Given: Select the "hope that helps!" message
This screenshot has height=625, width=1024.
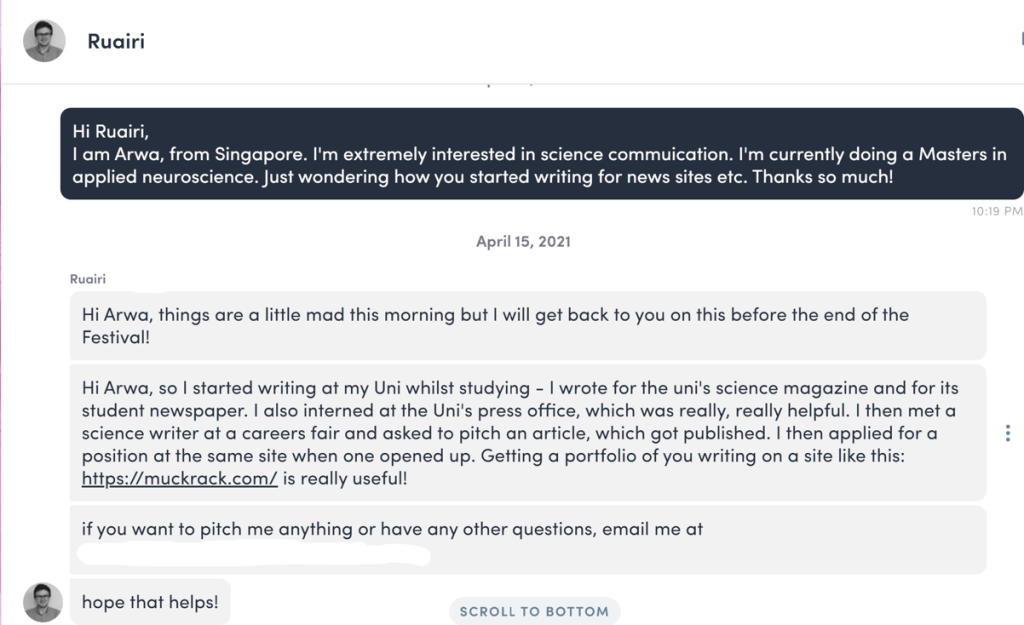Looking at the screenshot, I should pos(150,602).
